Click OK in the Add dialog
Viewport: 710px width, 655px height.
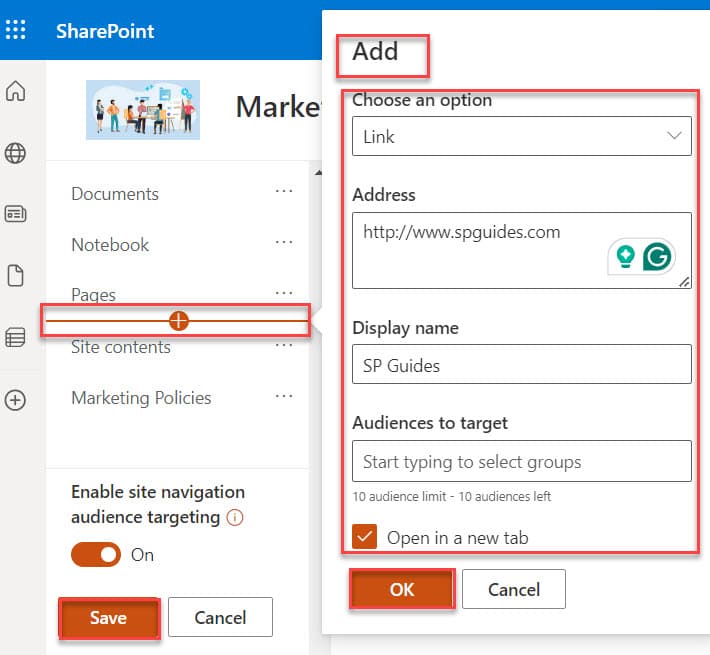click(x=402, y=589)
